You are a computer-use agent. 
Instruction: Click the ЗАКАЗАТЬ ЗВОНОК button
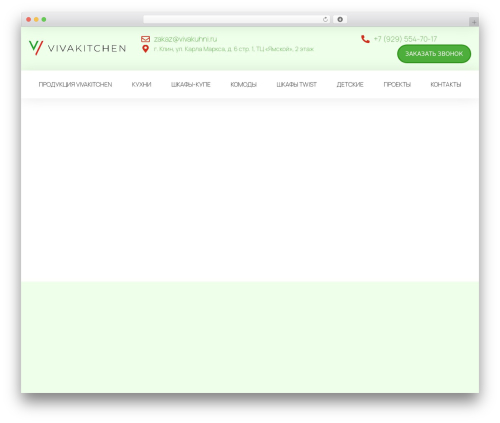434,54
